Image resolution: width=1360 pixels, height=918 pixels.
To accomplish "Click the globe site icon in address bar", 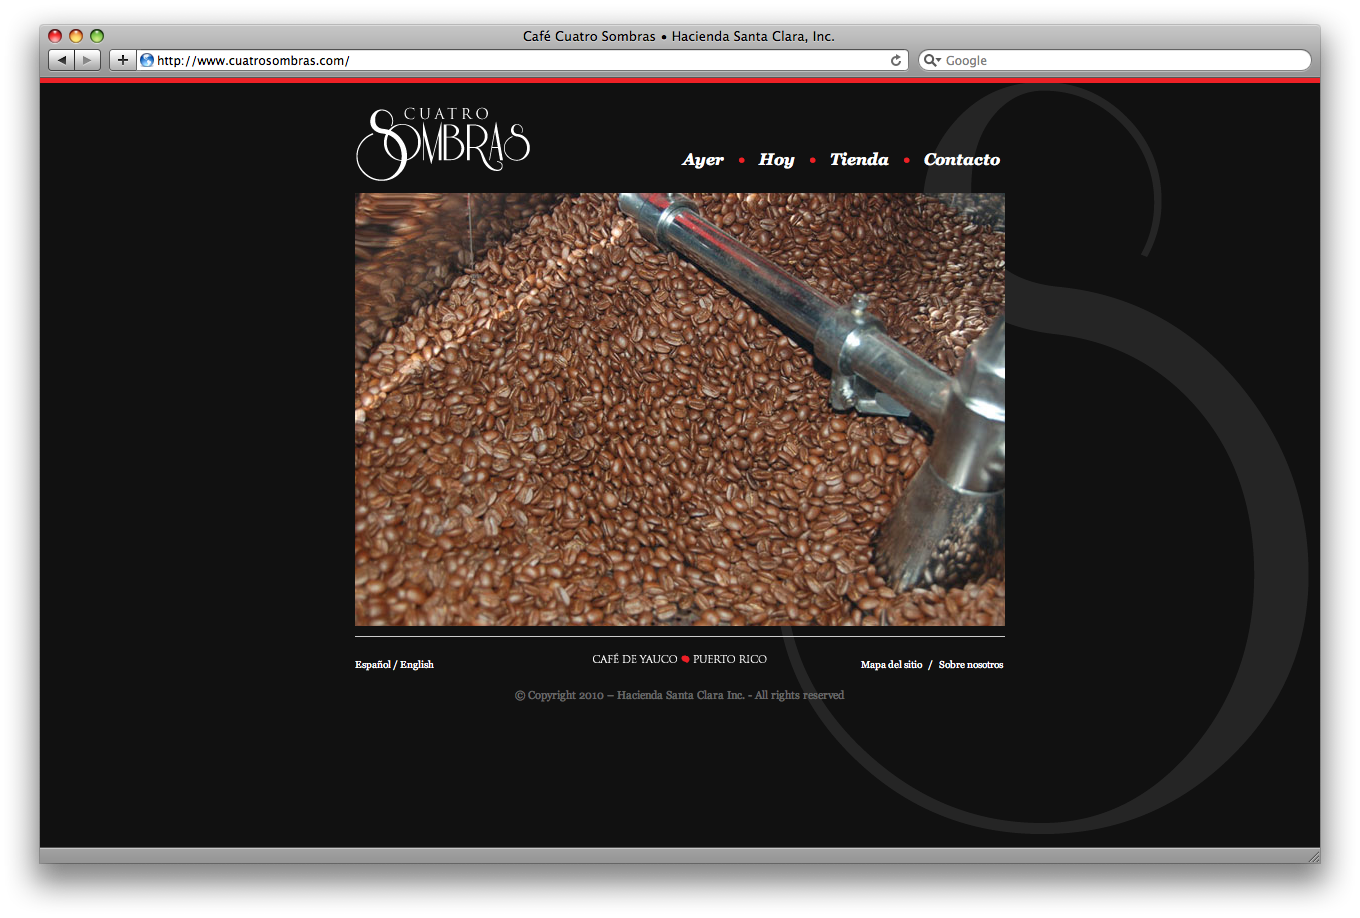I will pyautogui.click(x=147, y=60).
